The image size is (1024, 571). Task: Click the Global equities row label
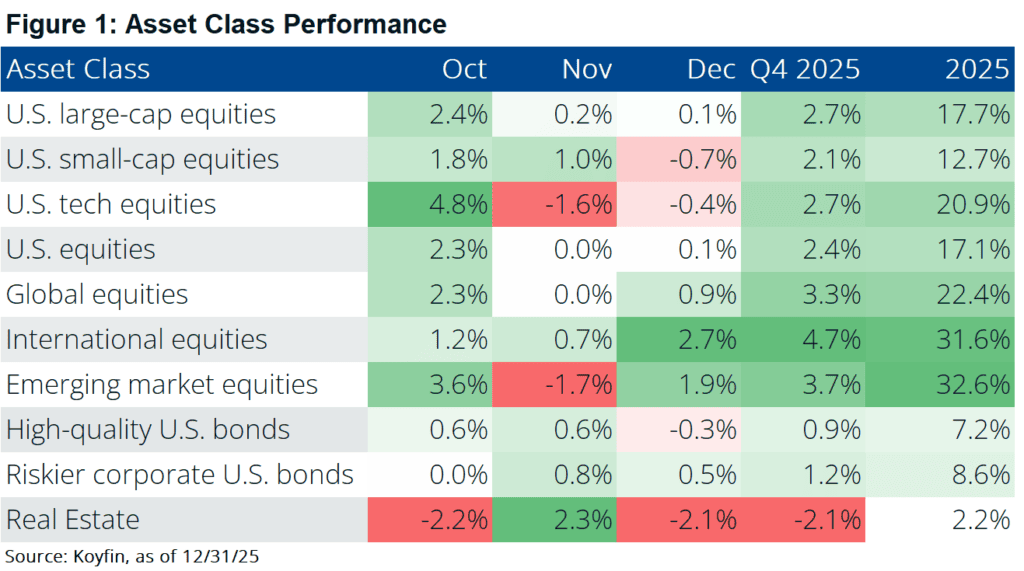[x=97, y=294]
